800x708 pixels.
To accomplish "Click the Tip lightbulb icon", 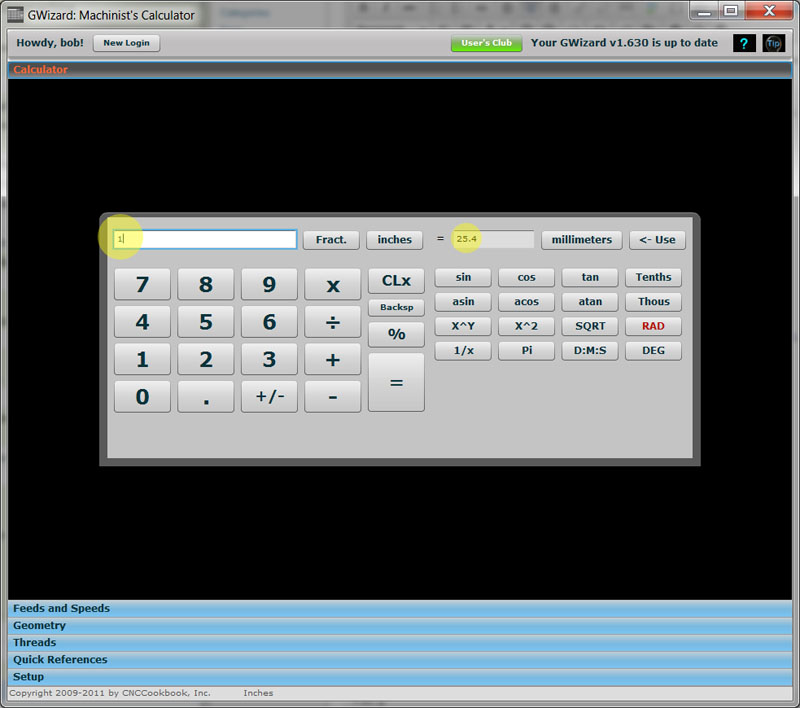I will coord(773,43).
